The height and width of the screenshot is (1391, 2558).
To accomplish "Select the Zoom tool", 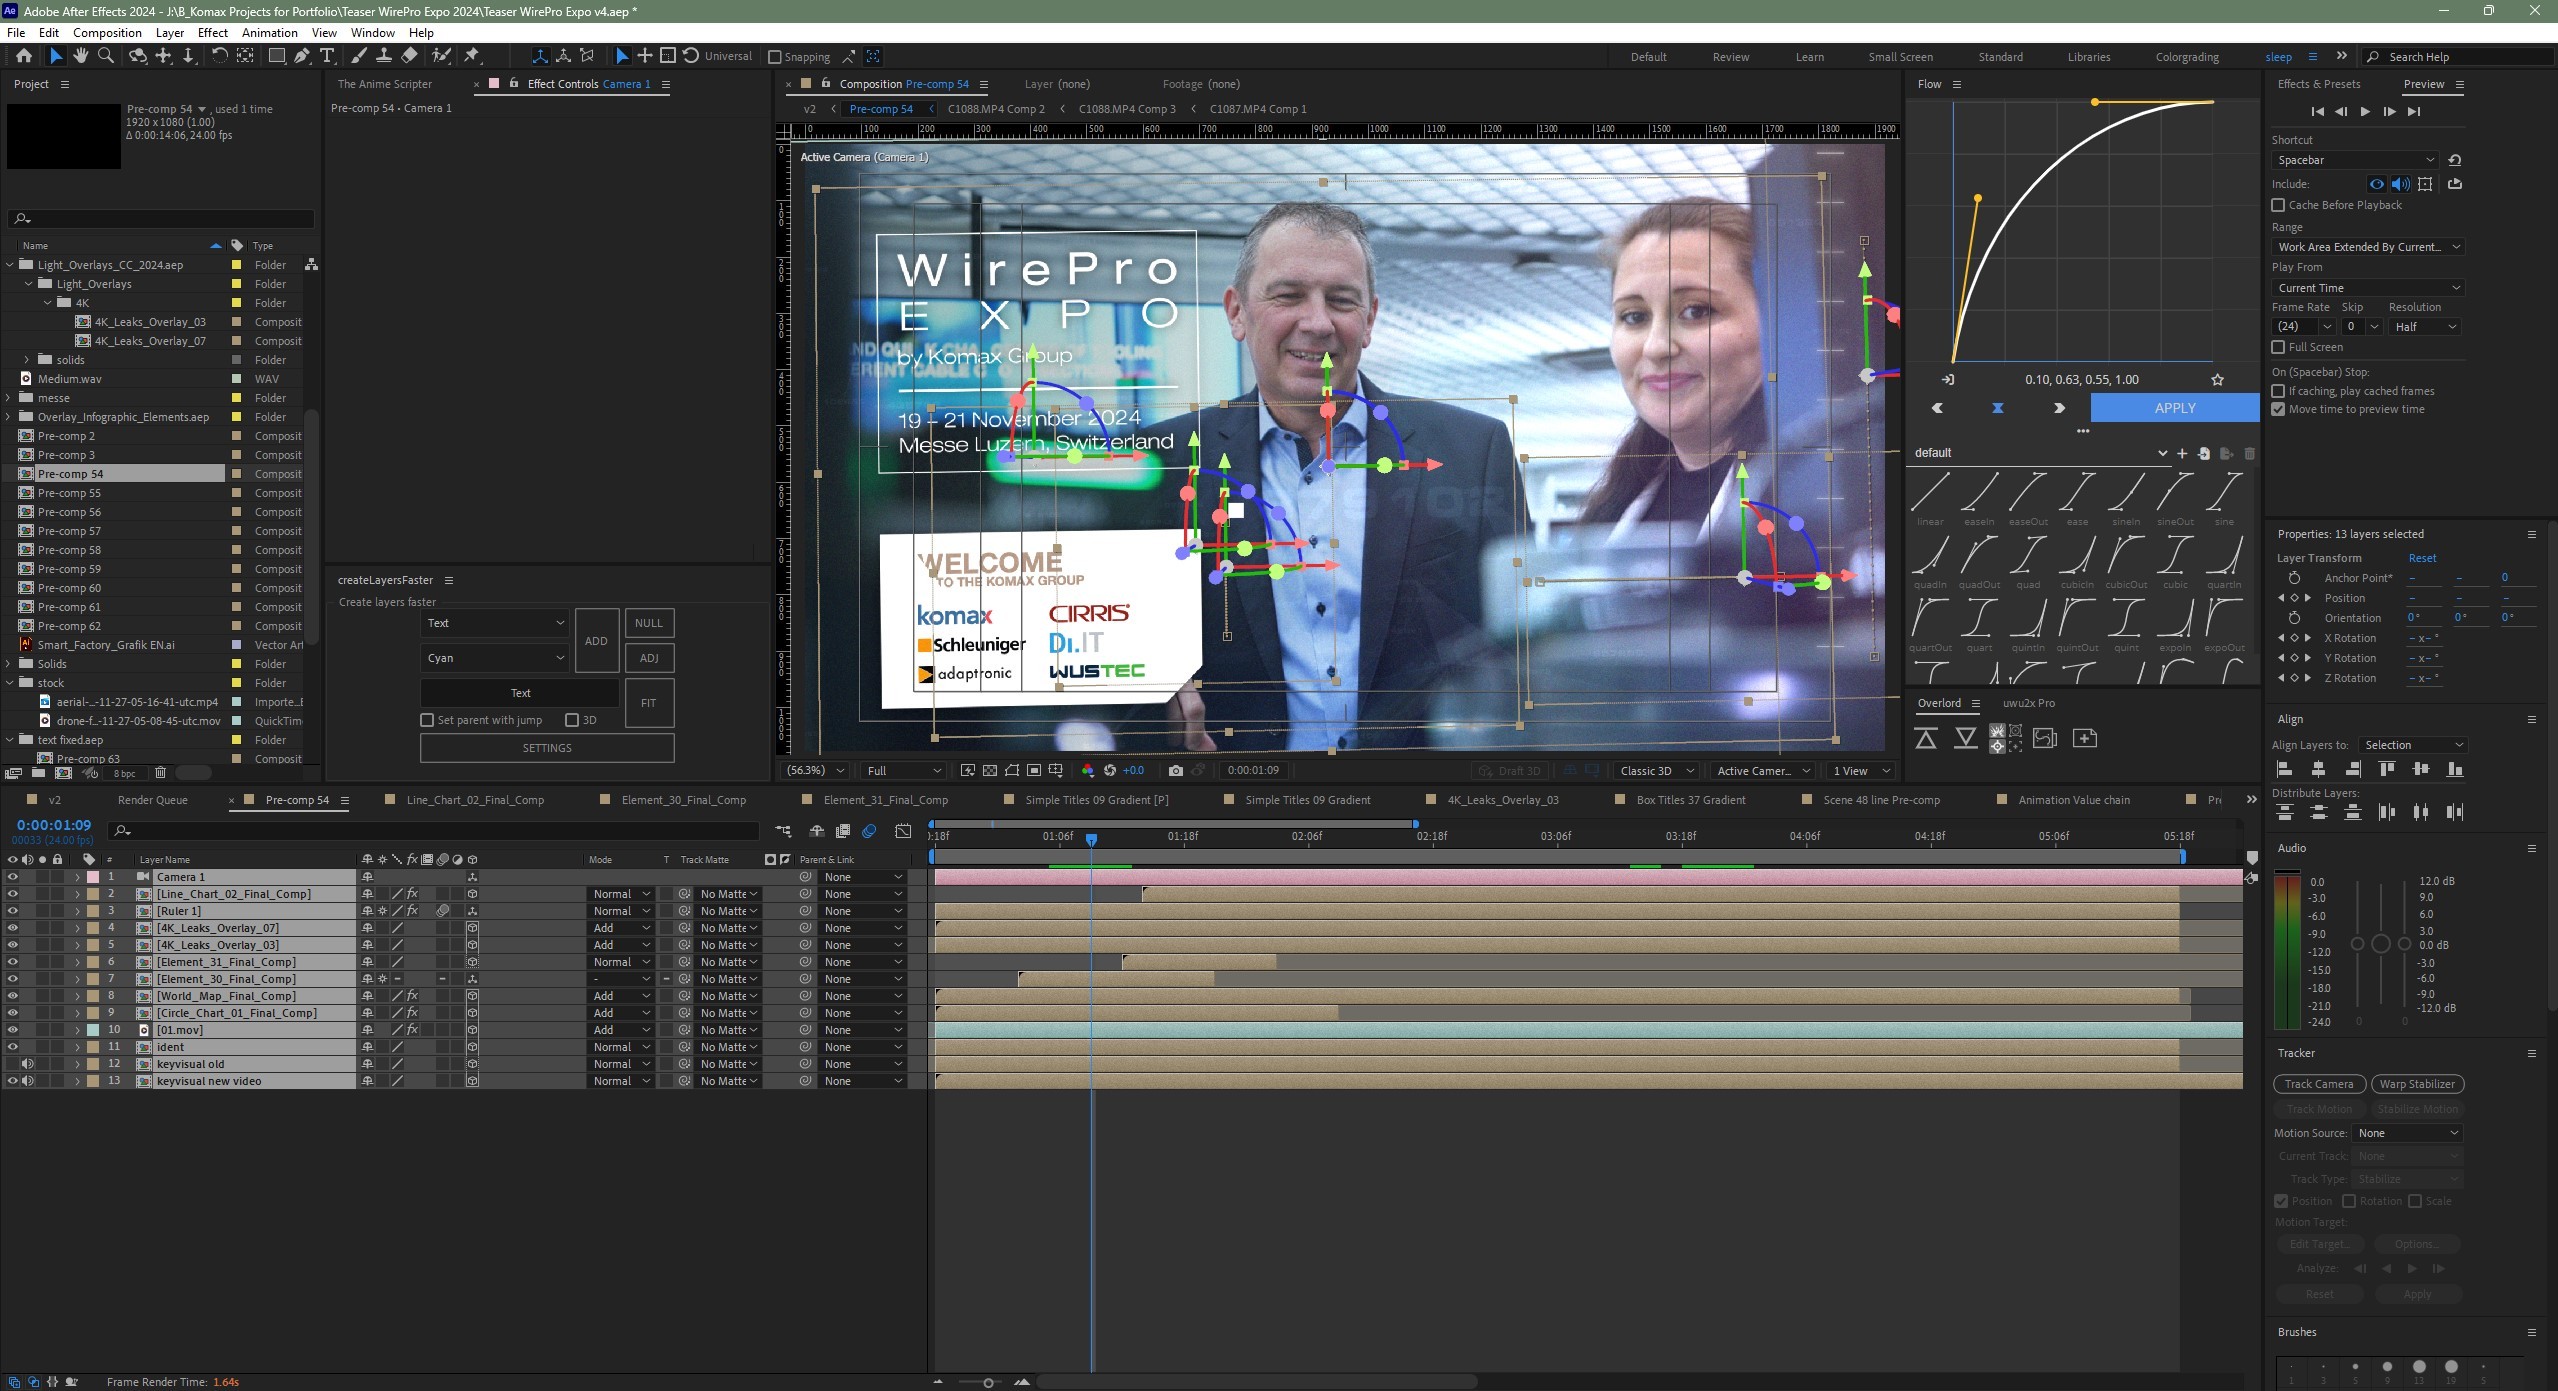I will coord(106,56).
